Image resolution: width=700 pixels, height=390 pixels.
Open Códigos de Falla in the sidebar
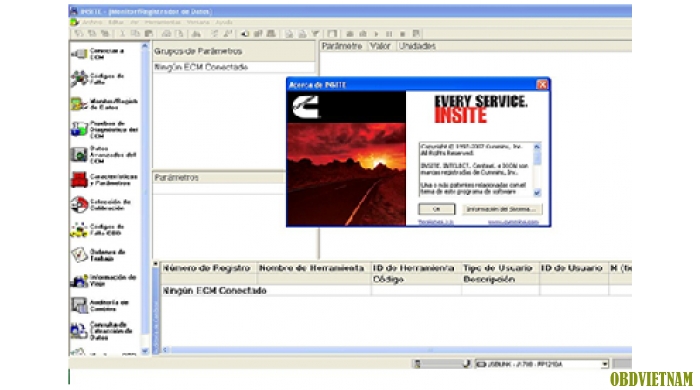pos(103,79)
